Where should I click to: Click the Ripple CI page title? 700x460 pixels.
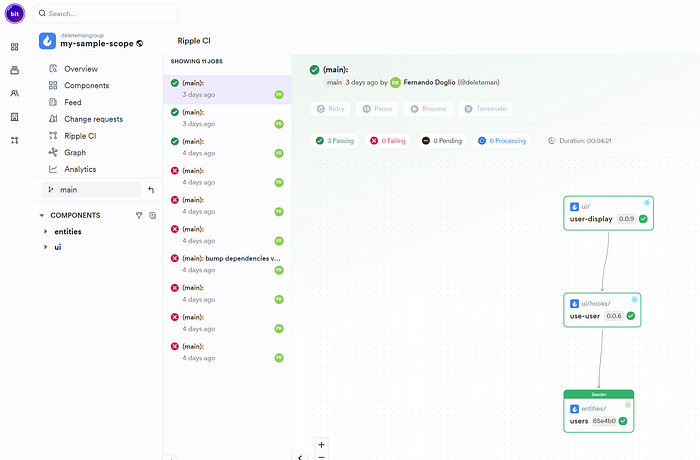[x=194, y=41]
